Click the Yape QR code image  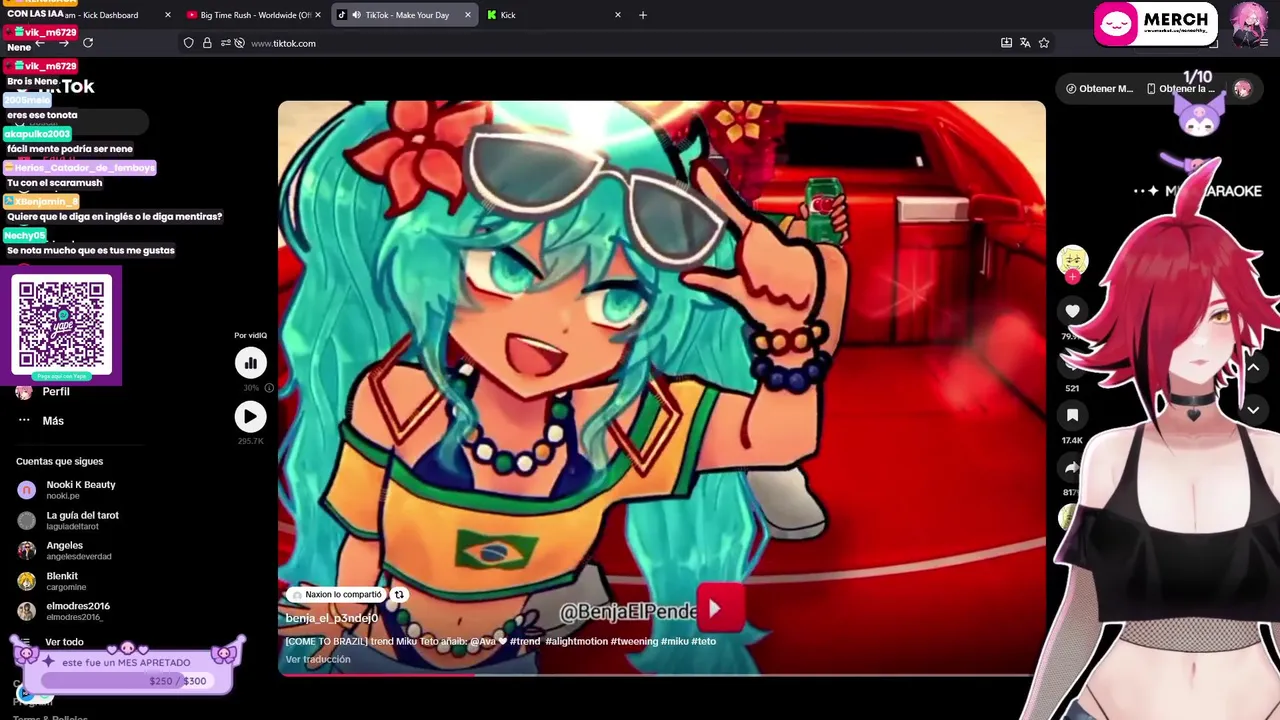pos(61,323)
